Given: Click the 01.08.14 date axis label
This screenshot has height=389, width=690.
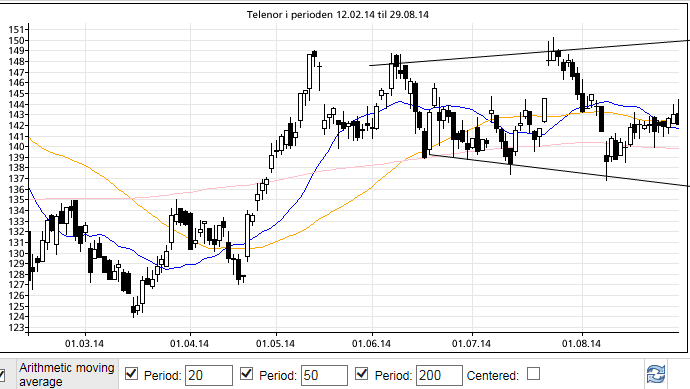Looking at the screenshot, I should pos(581,344).
